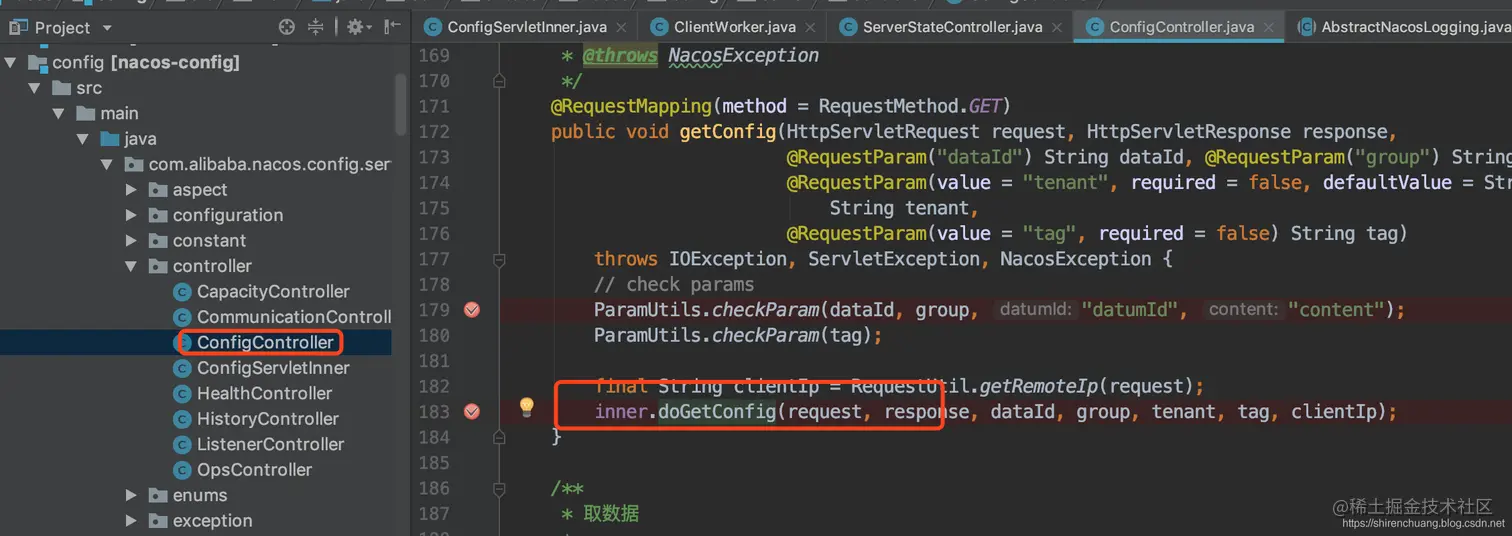
Task: Switch to the ClientWorker.java tab
Action: pos(734,27)
